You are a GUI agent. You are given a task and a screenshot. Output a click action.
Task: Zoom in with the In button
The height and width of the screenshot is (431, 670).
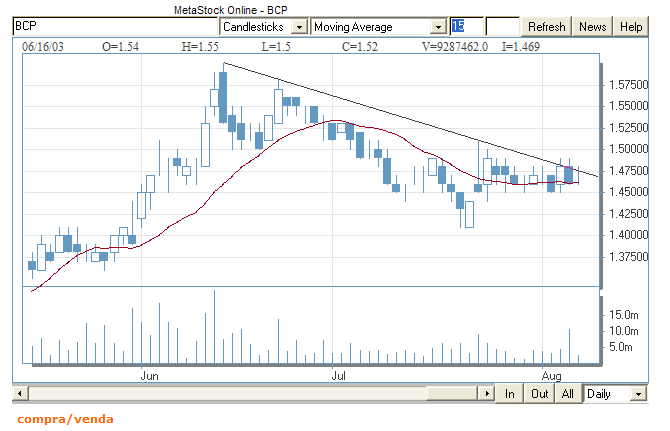coord(510,393)
